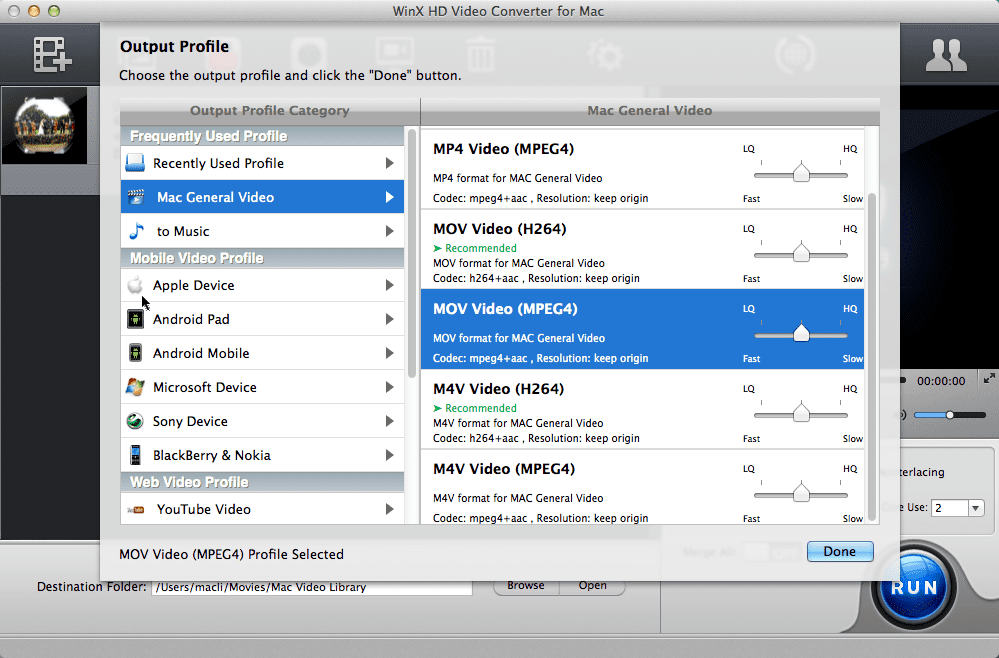Screen dimensions: 999x658
Task: Expand the Android Mobile category arrow
Action: tap(389, 353)
